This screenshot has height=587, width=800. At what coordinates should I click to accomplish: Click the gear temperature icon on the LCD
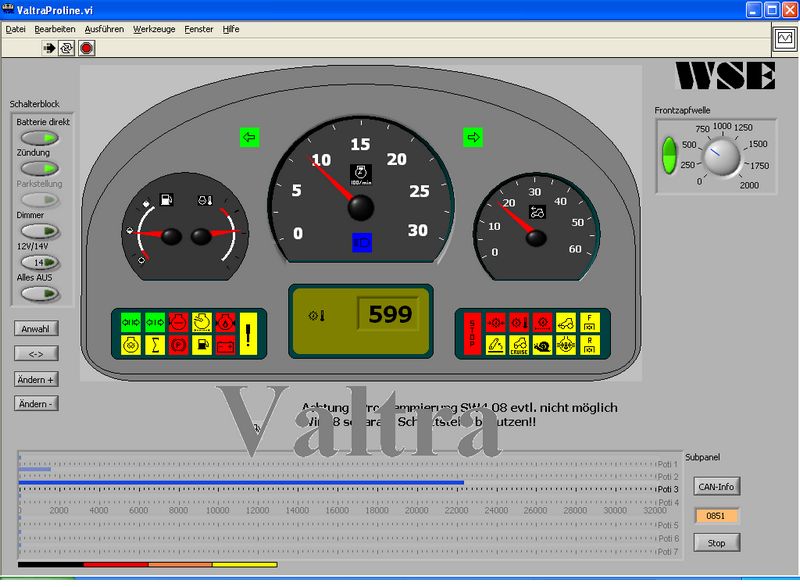coord(317,316)
